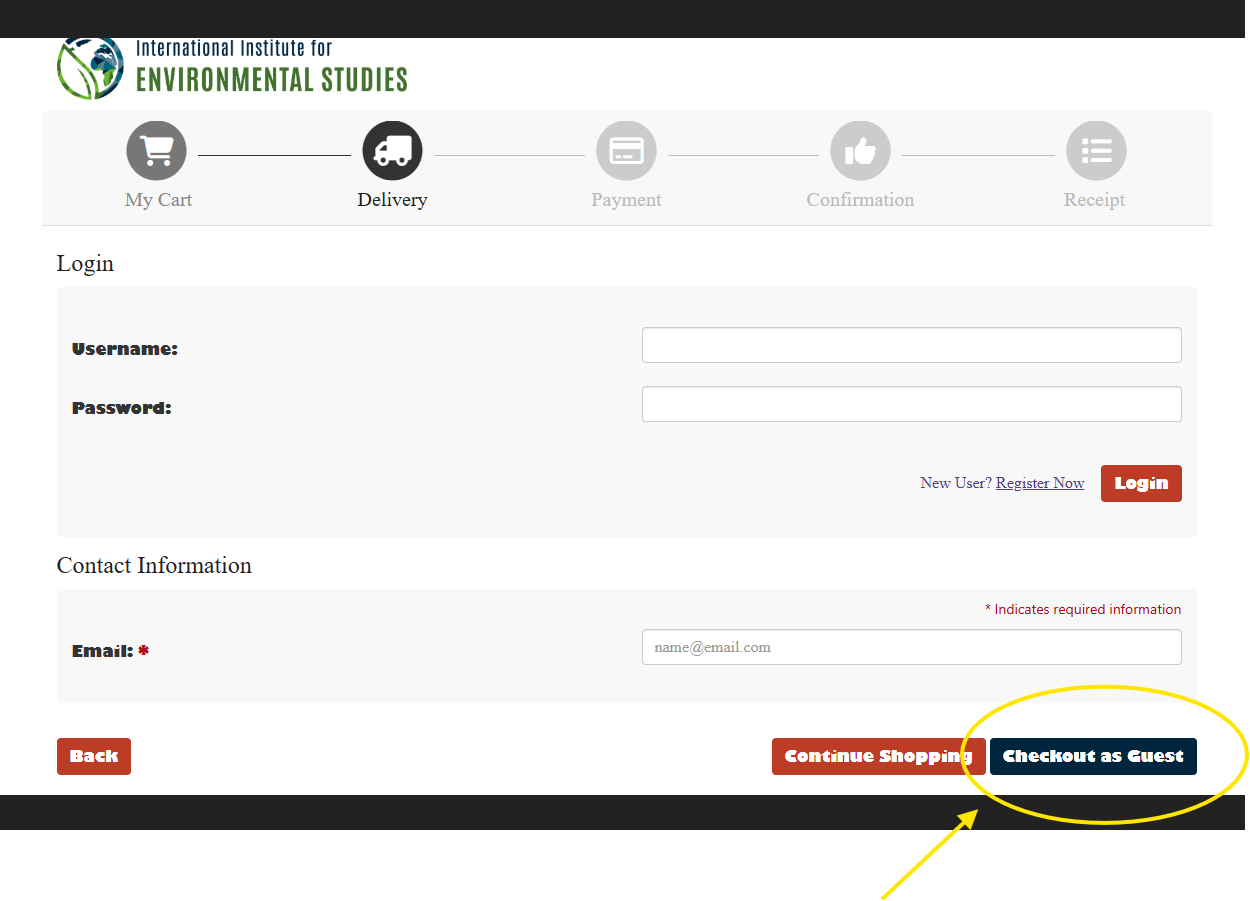Screen dimensions: 1250x901
Task: Open the Register Now link
Action: click(x=1040, y=483)
